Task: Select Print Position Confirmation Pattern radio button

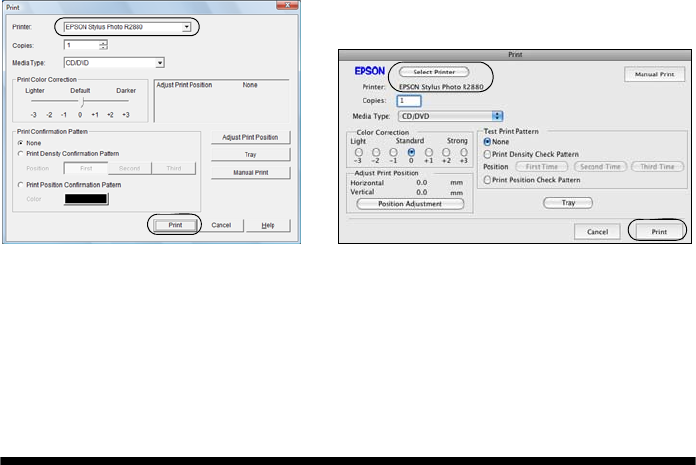Action: [20, 185]
